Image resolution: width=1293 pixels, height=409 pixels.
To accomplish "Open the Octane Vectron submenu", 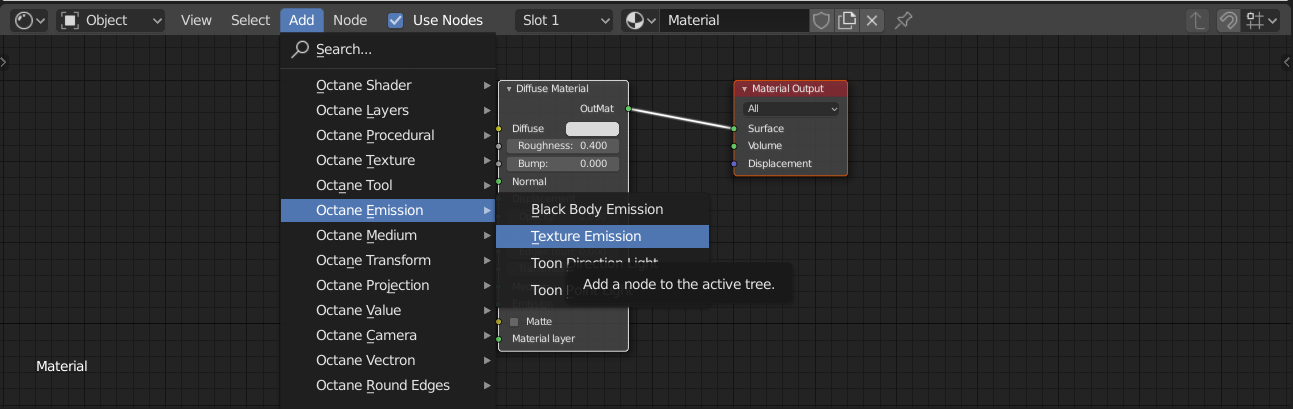I will pyautogui.click(x=388, y=360).
